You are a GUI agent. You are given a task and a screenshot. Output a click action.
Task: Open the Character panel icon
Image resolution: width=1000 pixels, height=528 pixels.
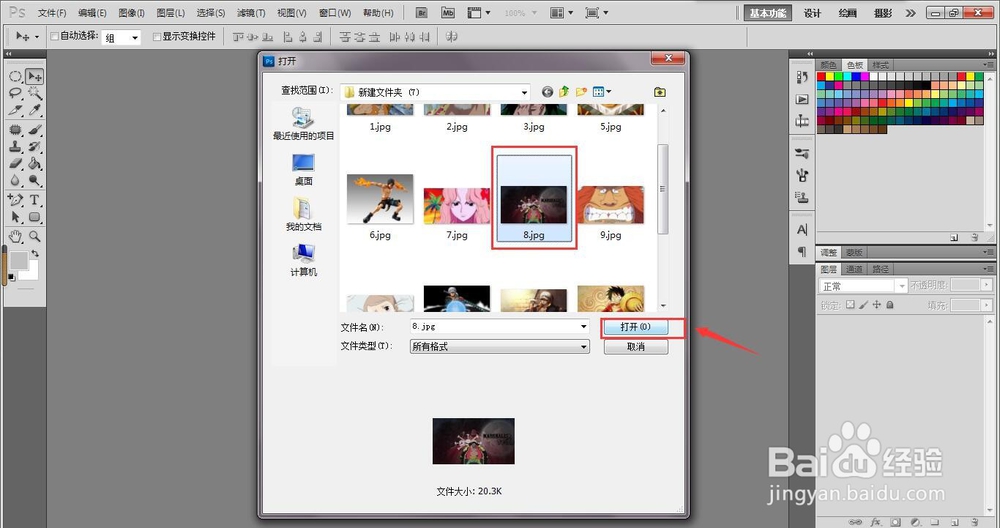(x=802, y=230)
